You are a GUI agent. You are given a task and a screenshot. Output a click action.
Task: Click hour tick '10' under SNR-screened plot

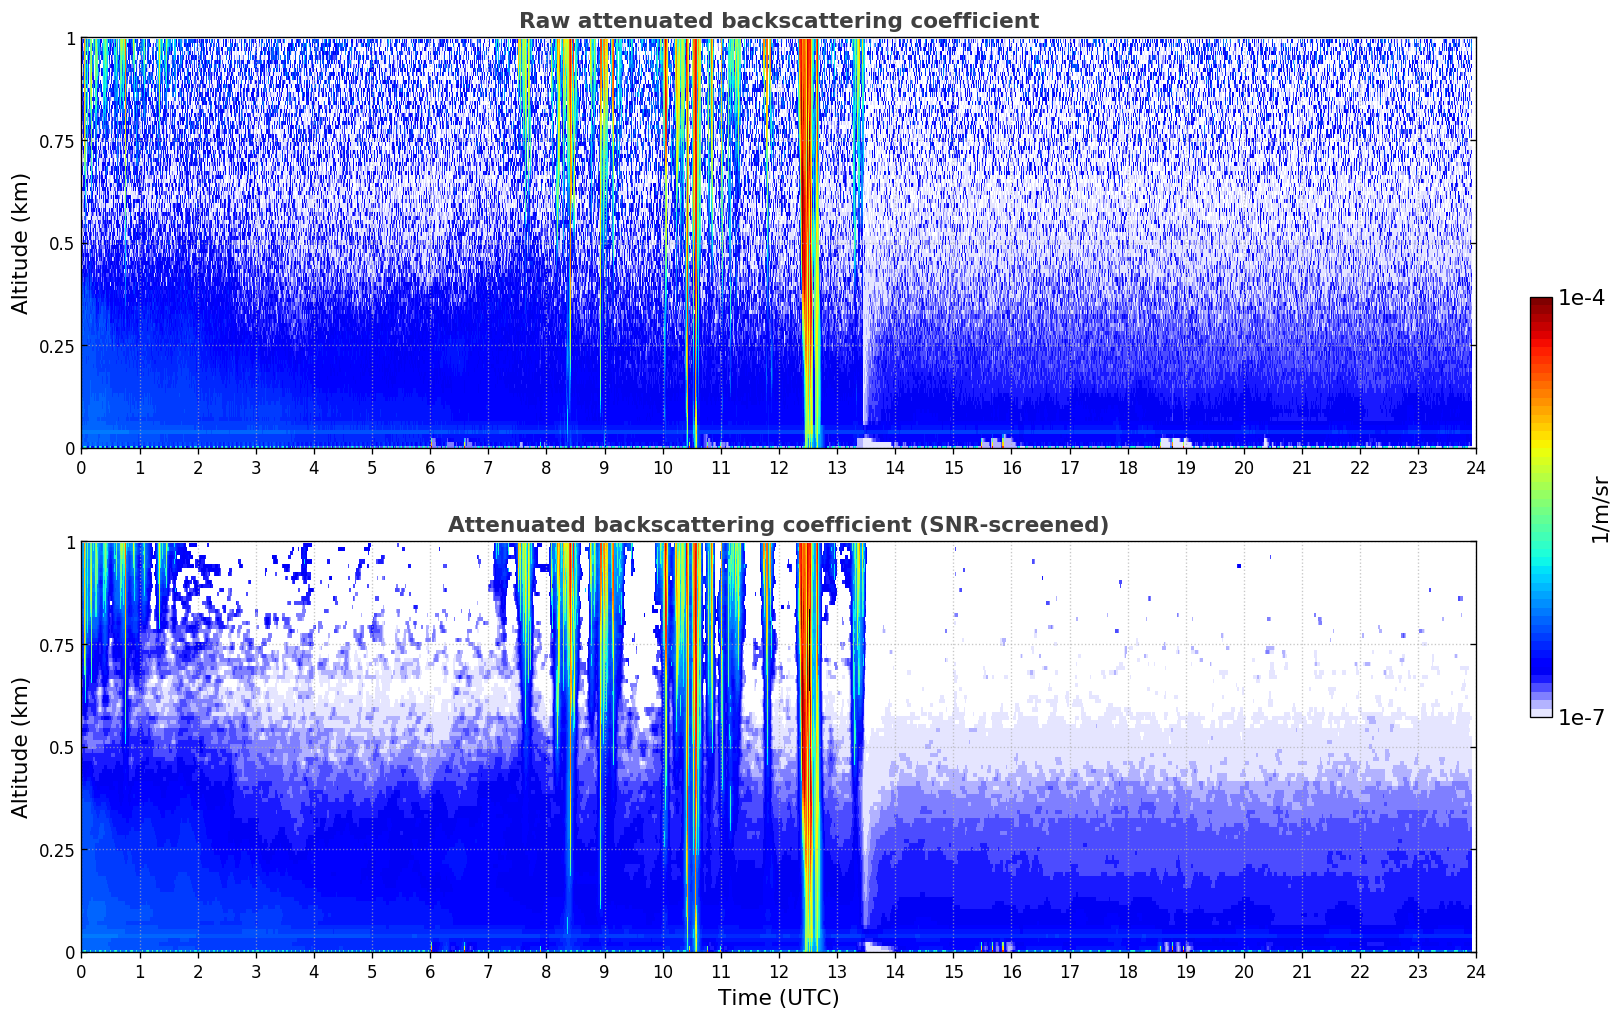(x=662, y=971)
